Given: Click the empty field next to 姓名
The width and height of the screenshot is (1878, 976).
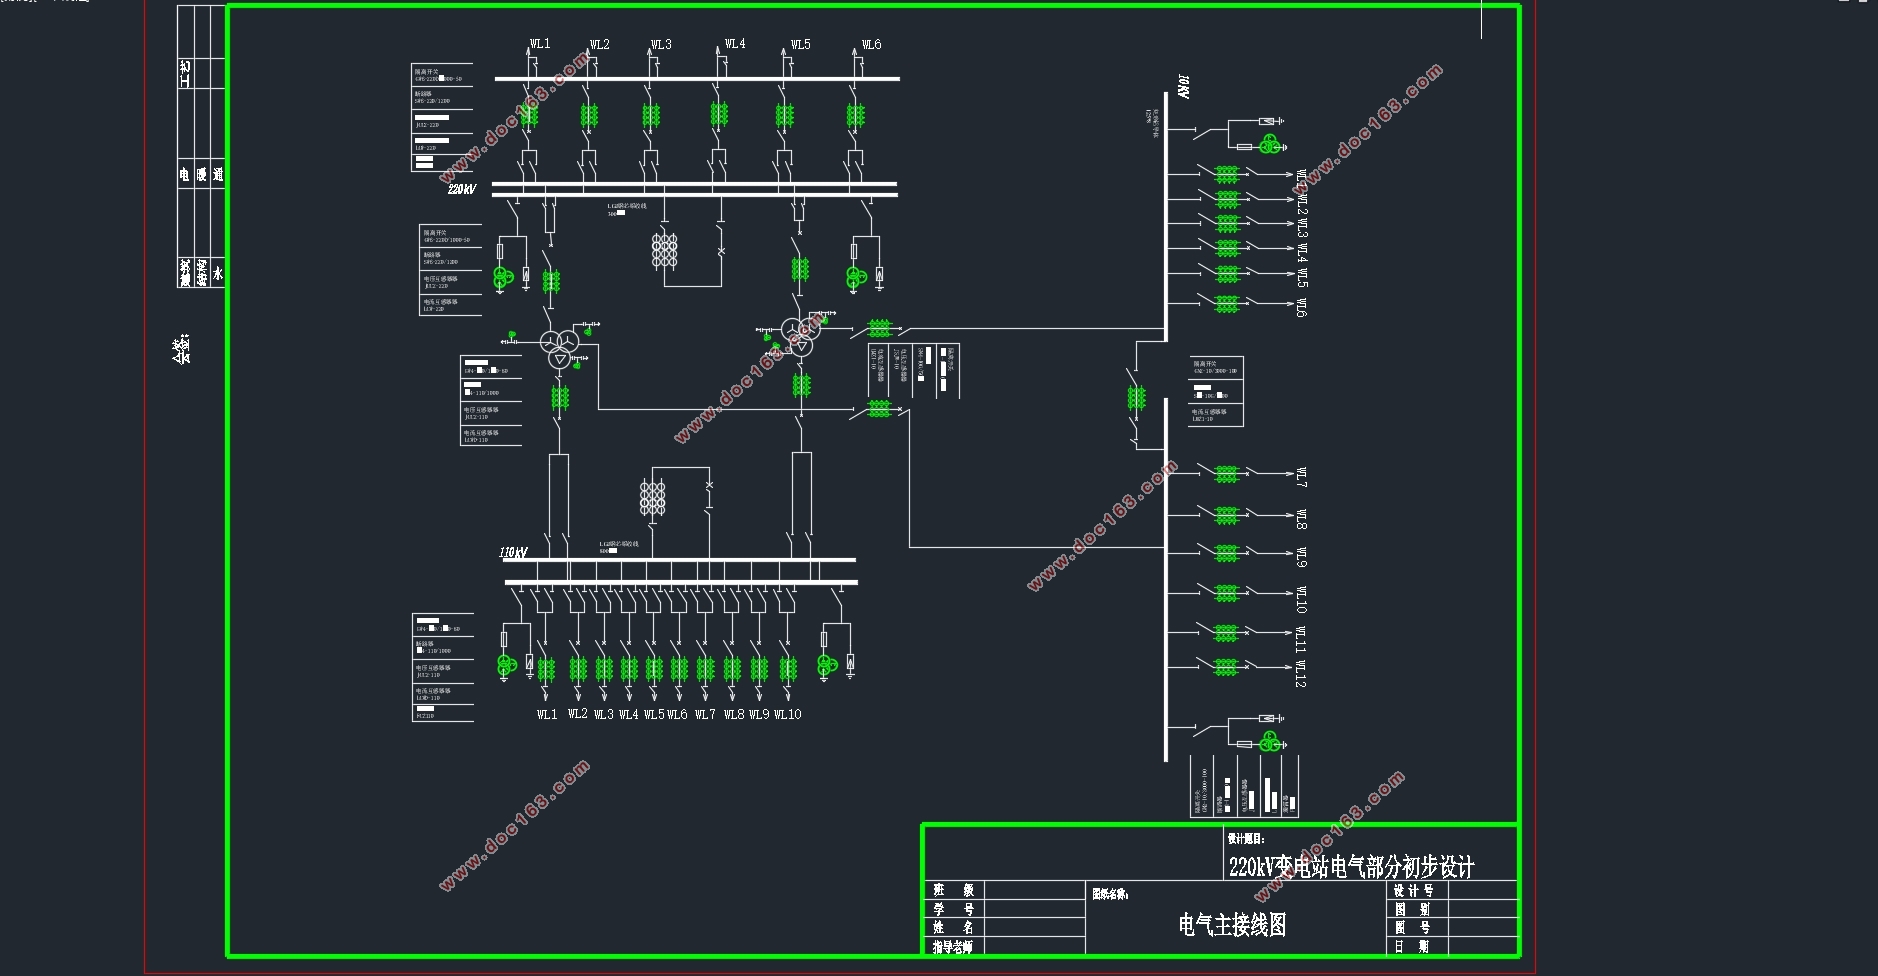Looking at the screenshot, I should point(1035,928).
